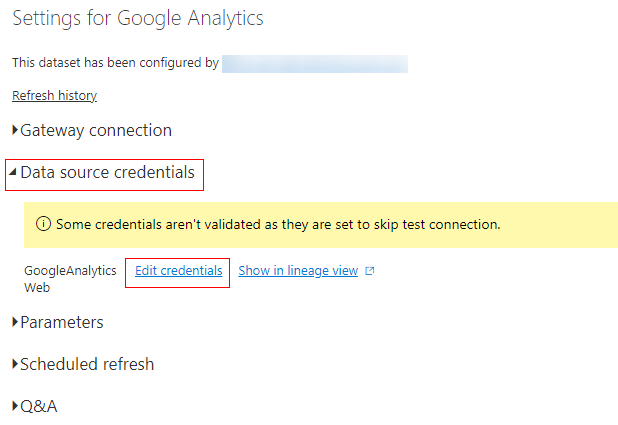
Task: Click the triangle arrow beside Scheduled refresh
Action: point(15,363)
